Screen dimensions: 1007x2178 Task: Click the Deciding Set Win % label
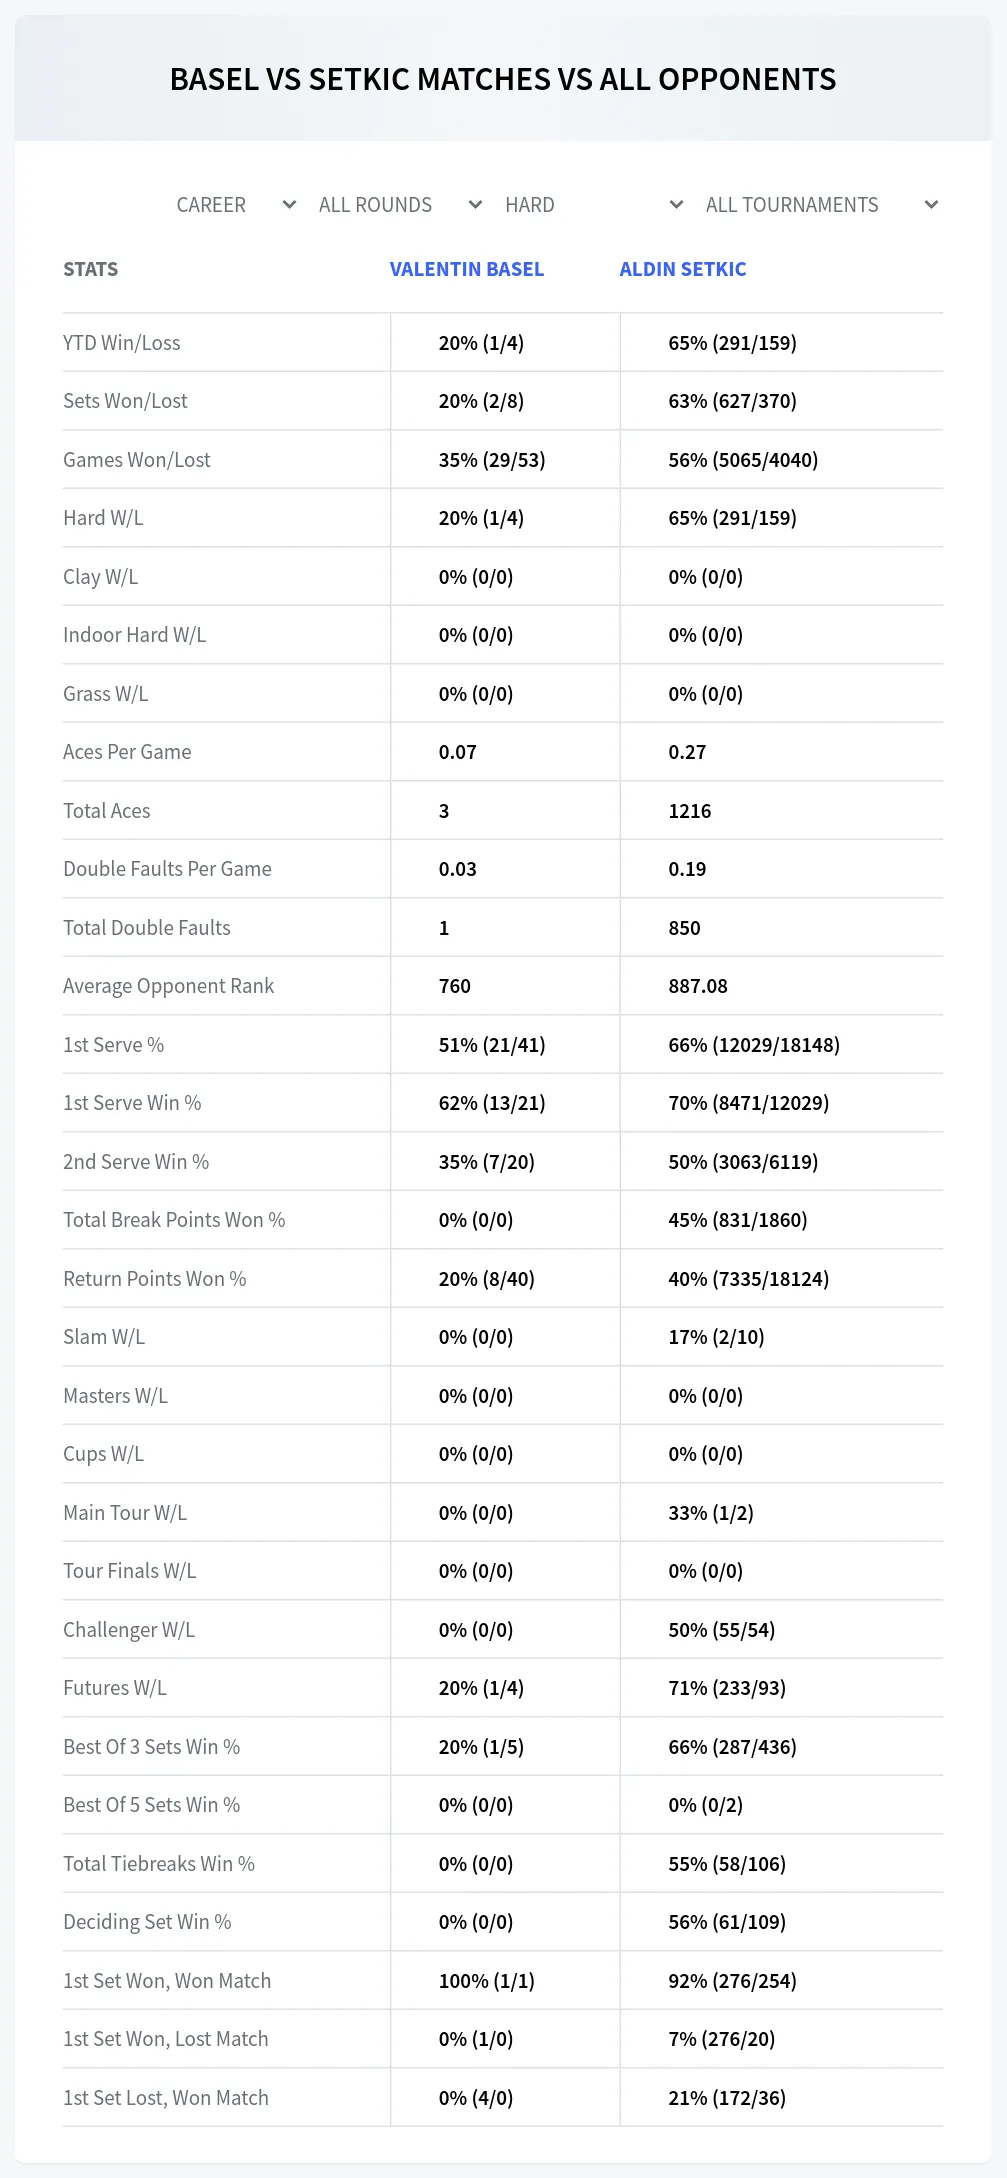(147, 1922)
